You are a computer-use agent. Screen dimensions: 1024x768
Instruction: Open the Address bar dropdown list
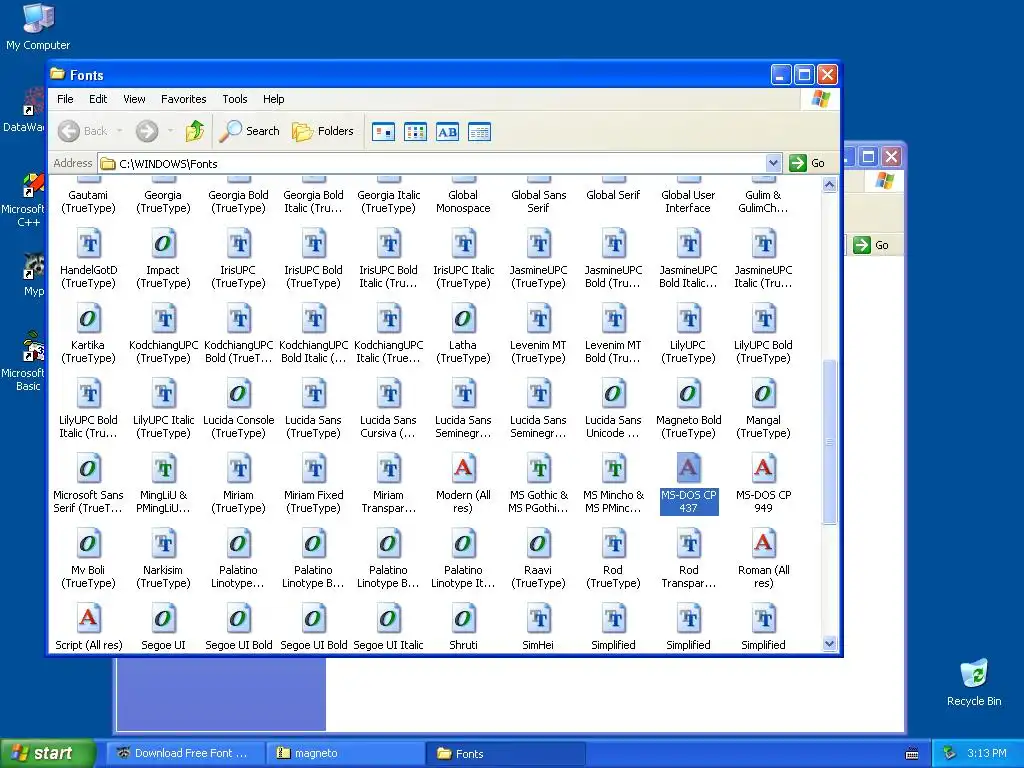[x=773, y=163]
